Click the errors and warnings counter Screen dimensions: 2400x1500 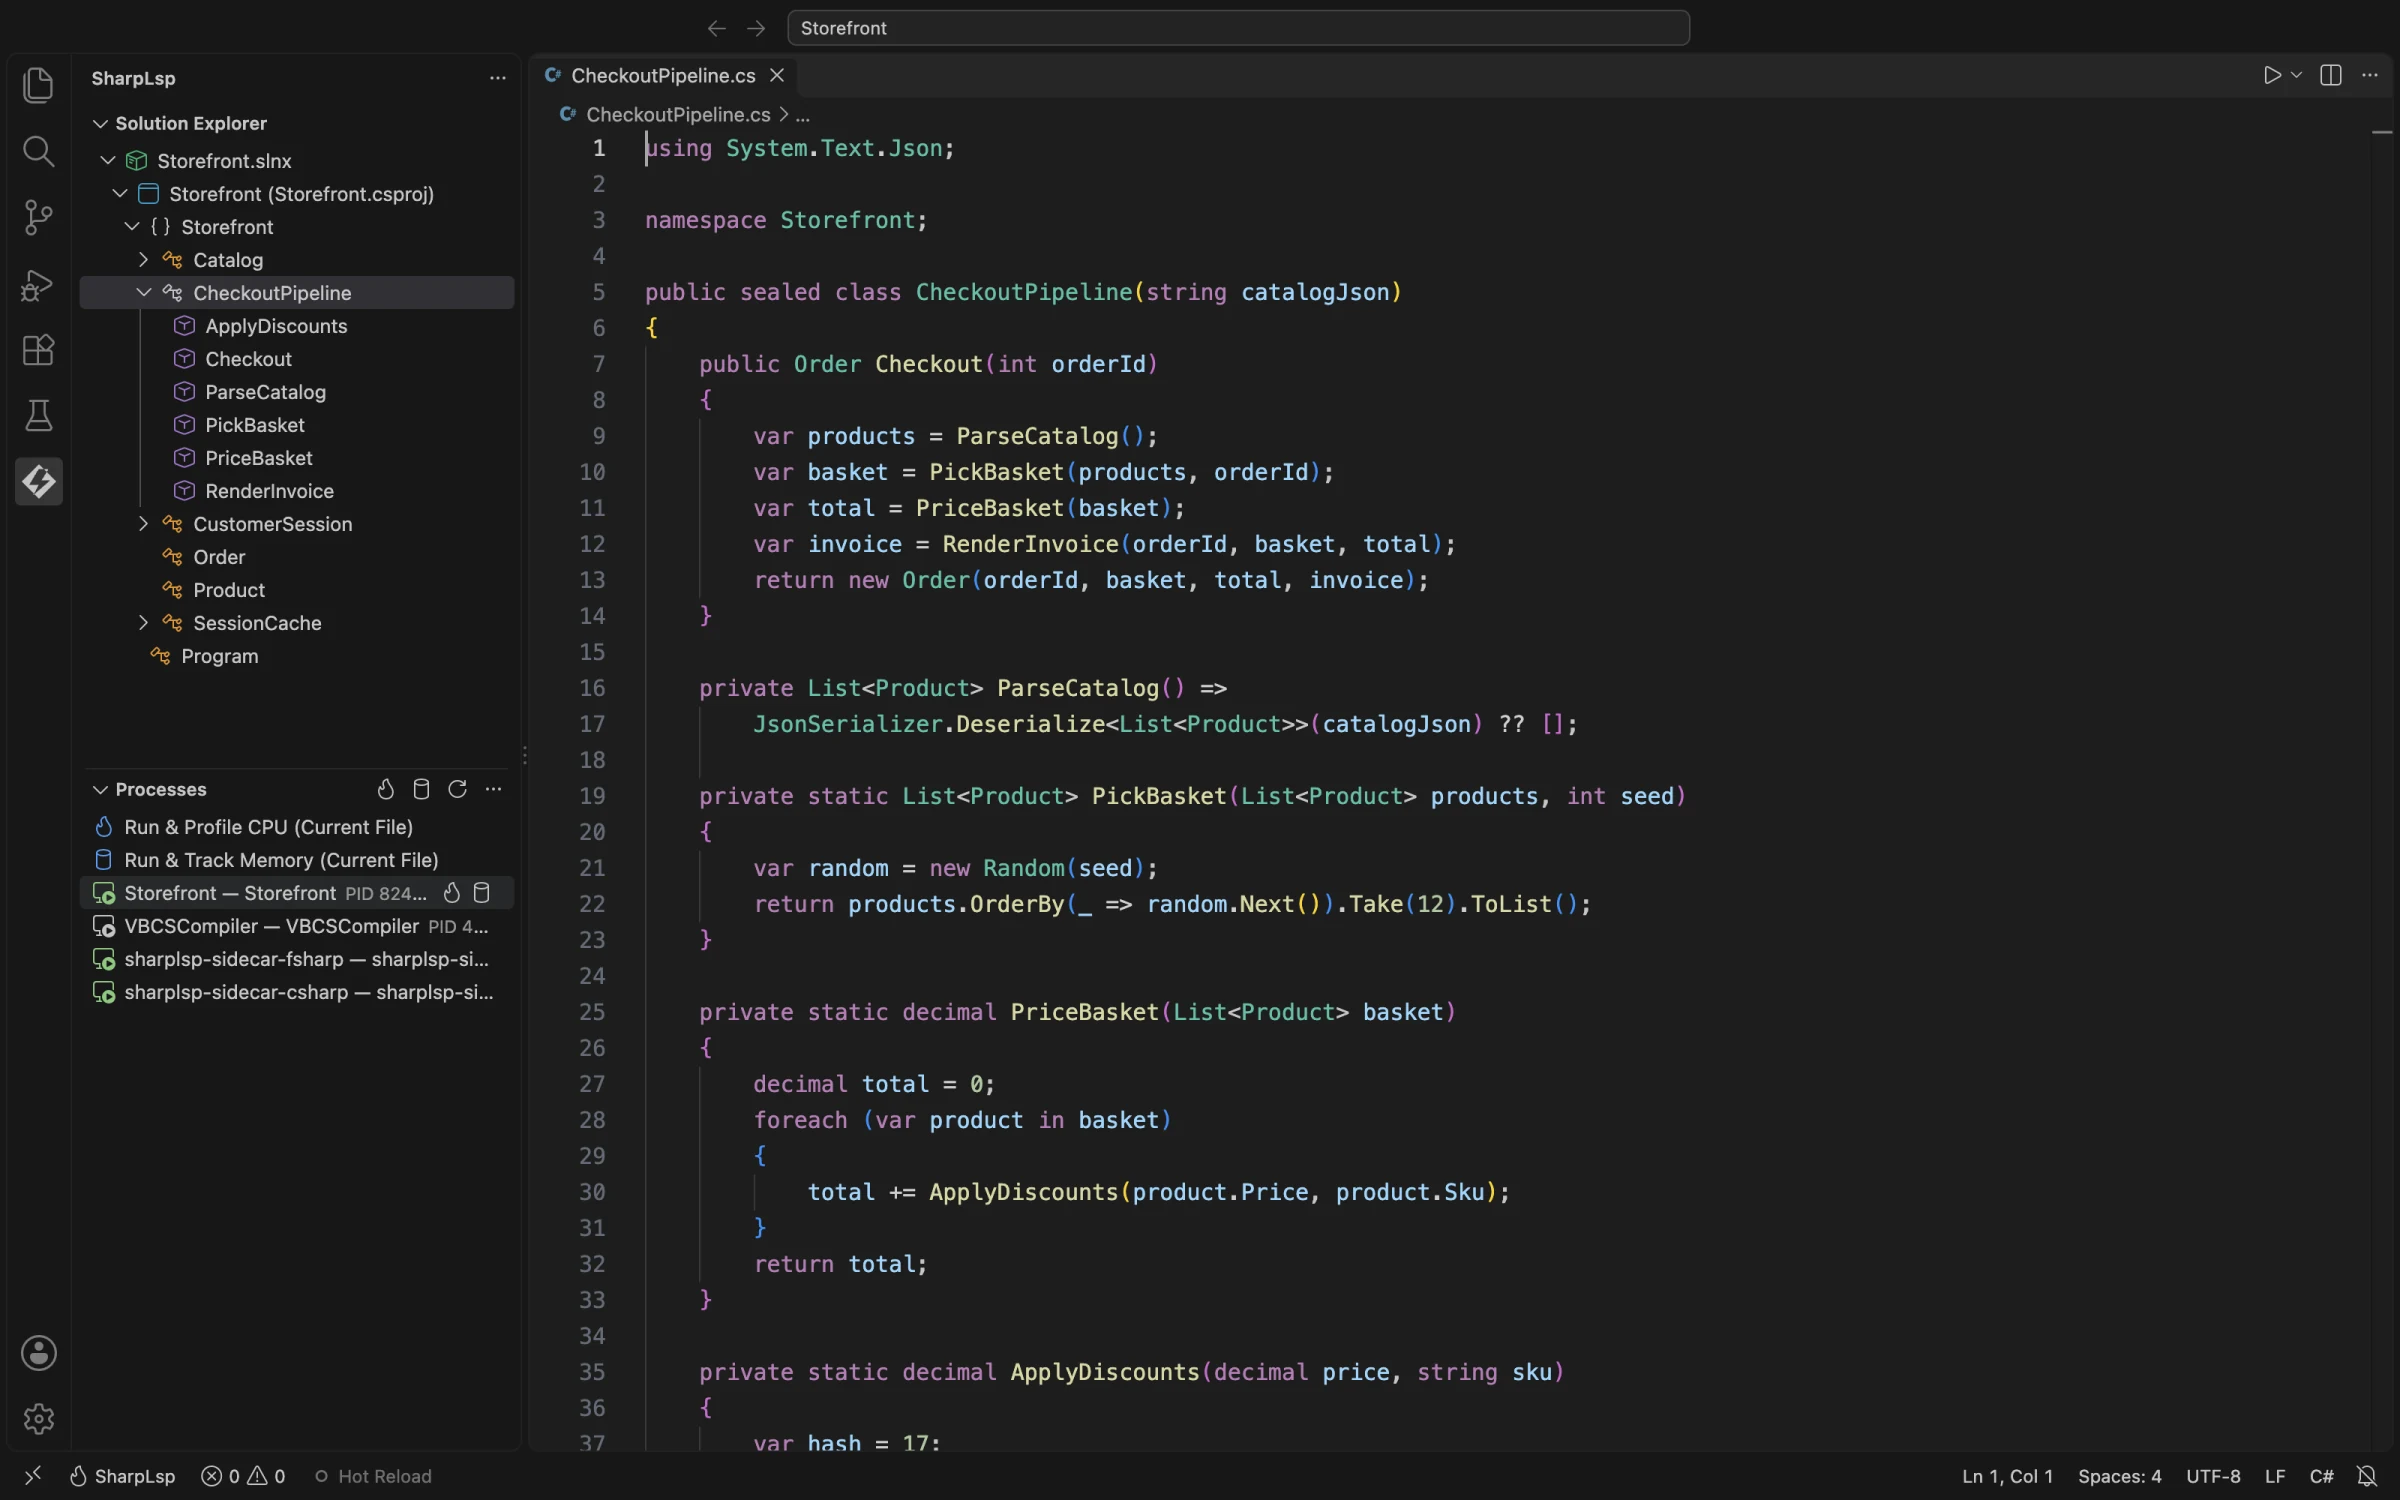pos(243,1477)
